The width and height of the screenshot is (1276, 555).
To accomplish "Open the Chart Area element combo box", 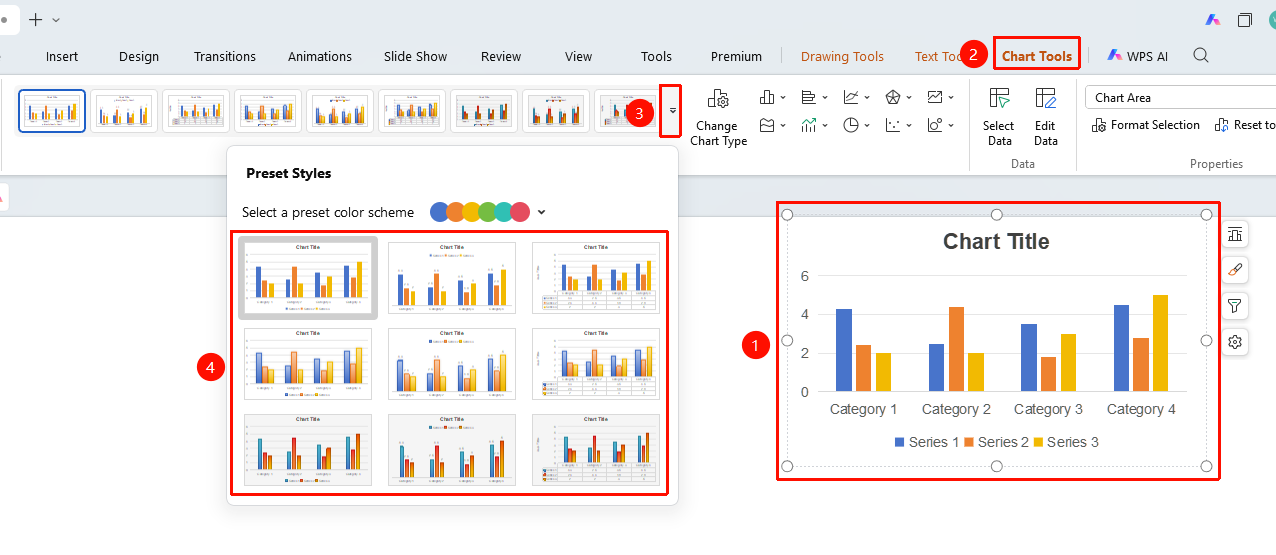I will coord(1180,97).
